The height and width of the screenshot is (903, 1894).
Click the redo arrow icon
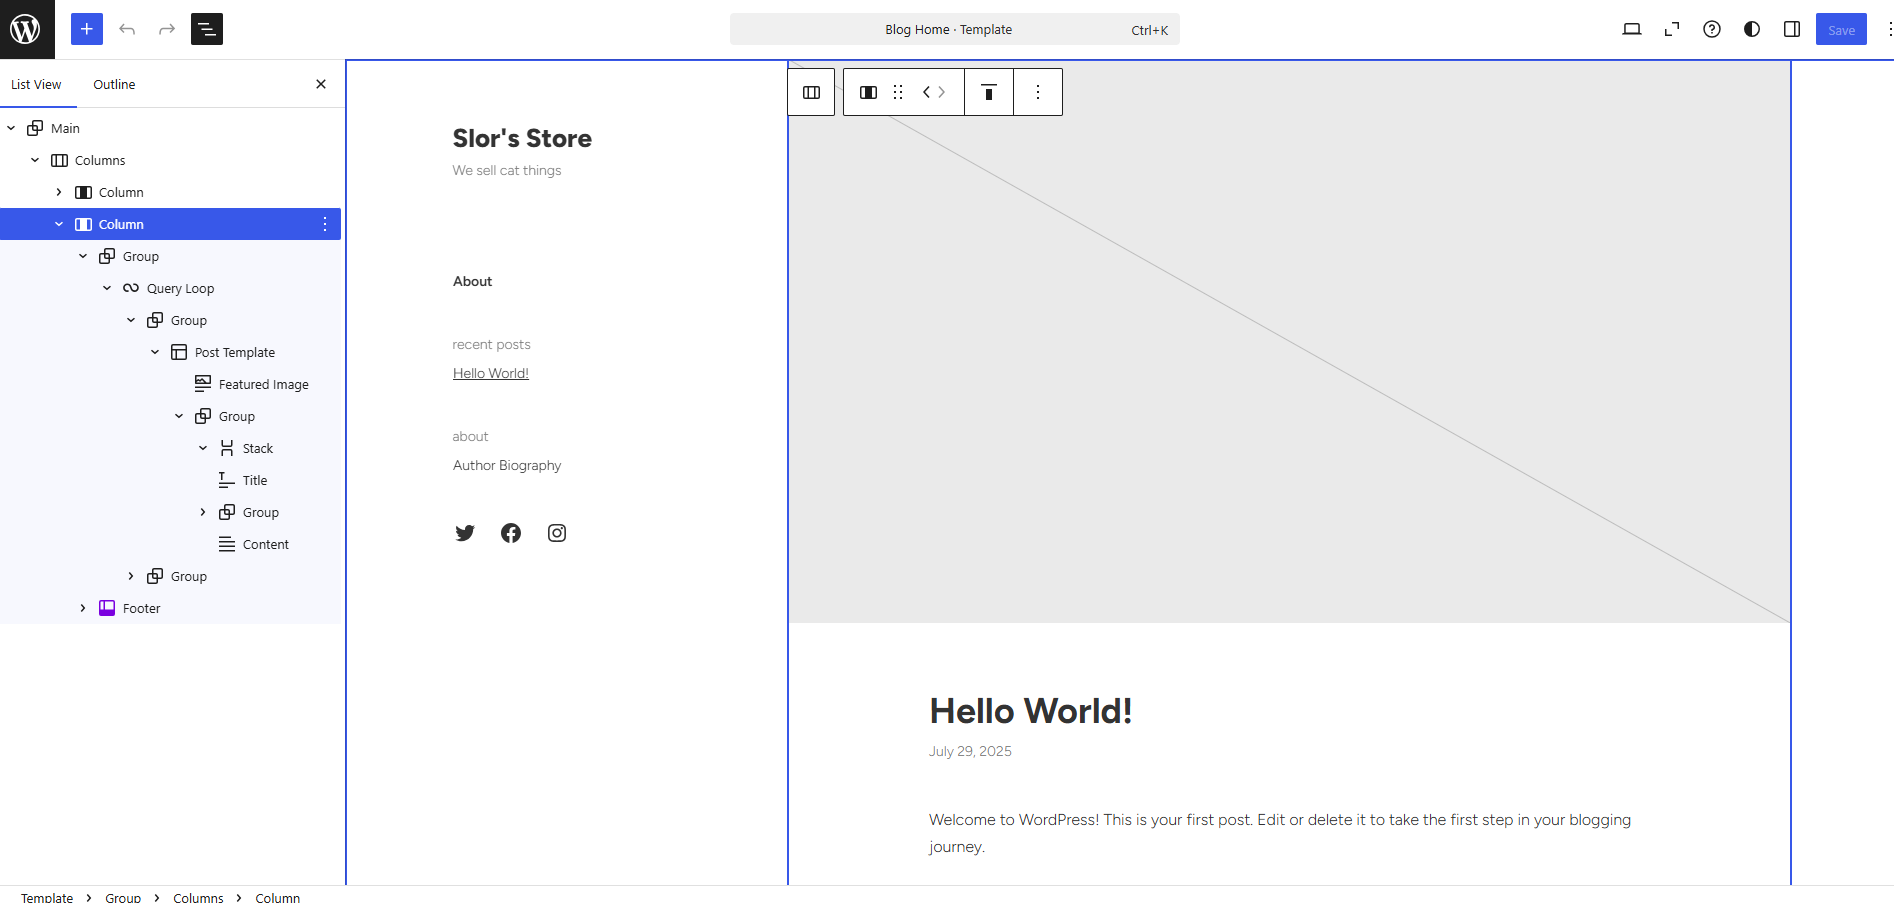166,29
